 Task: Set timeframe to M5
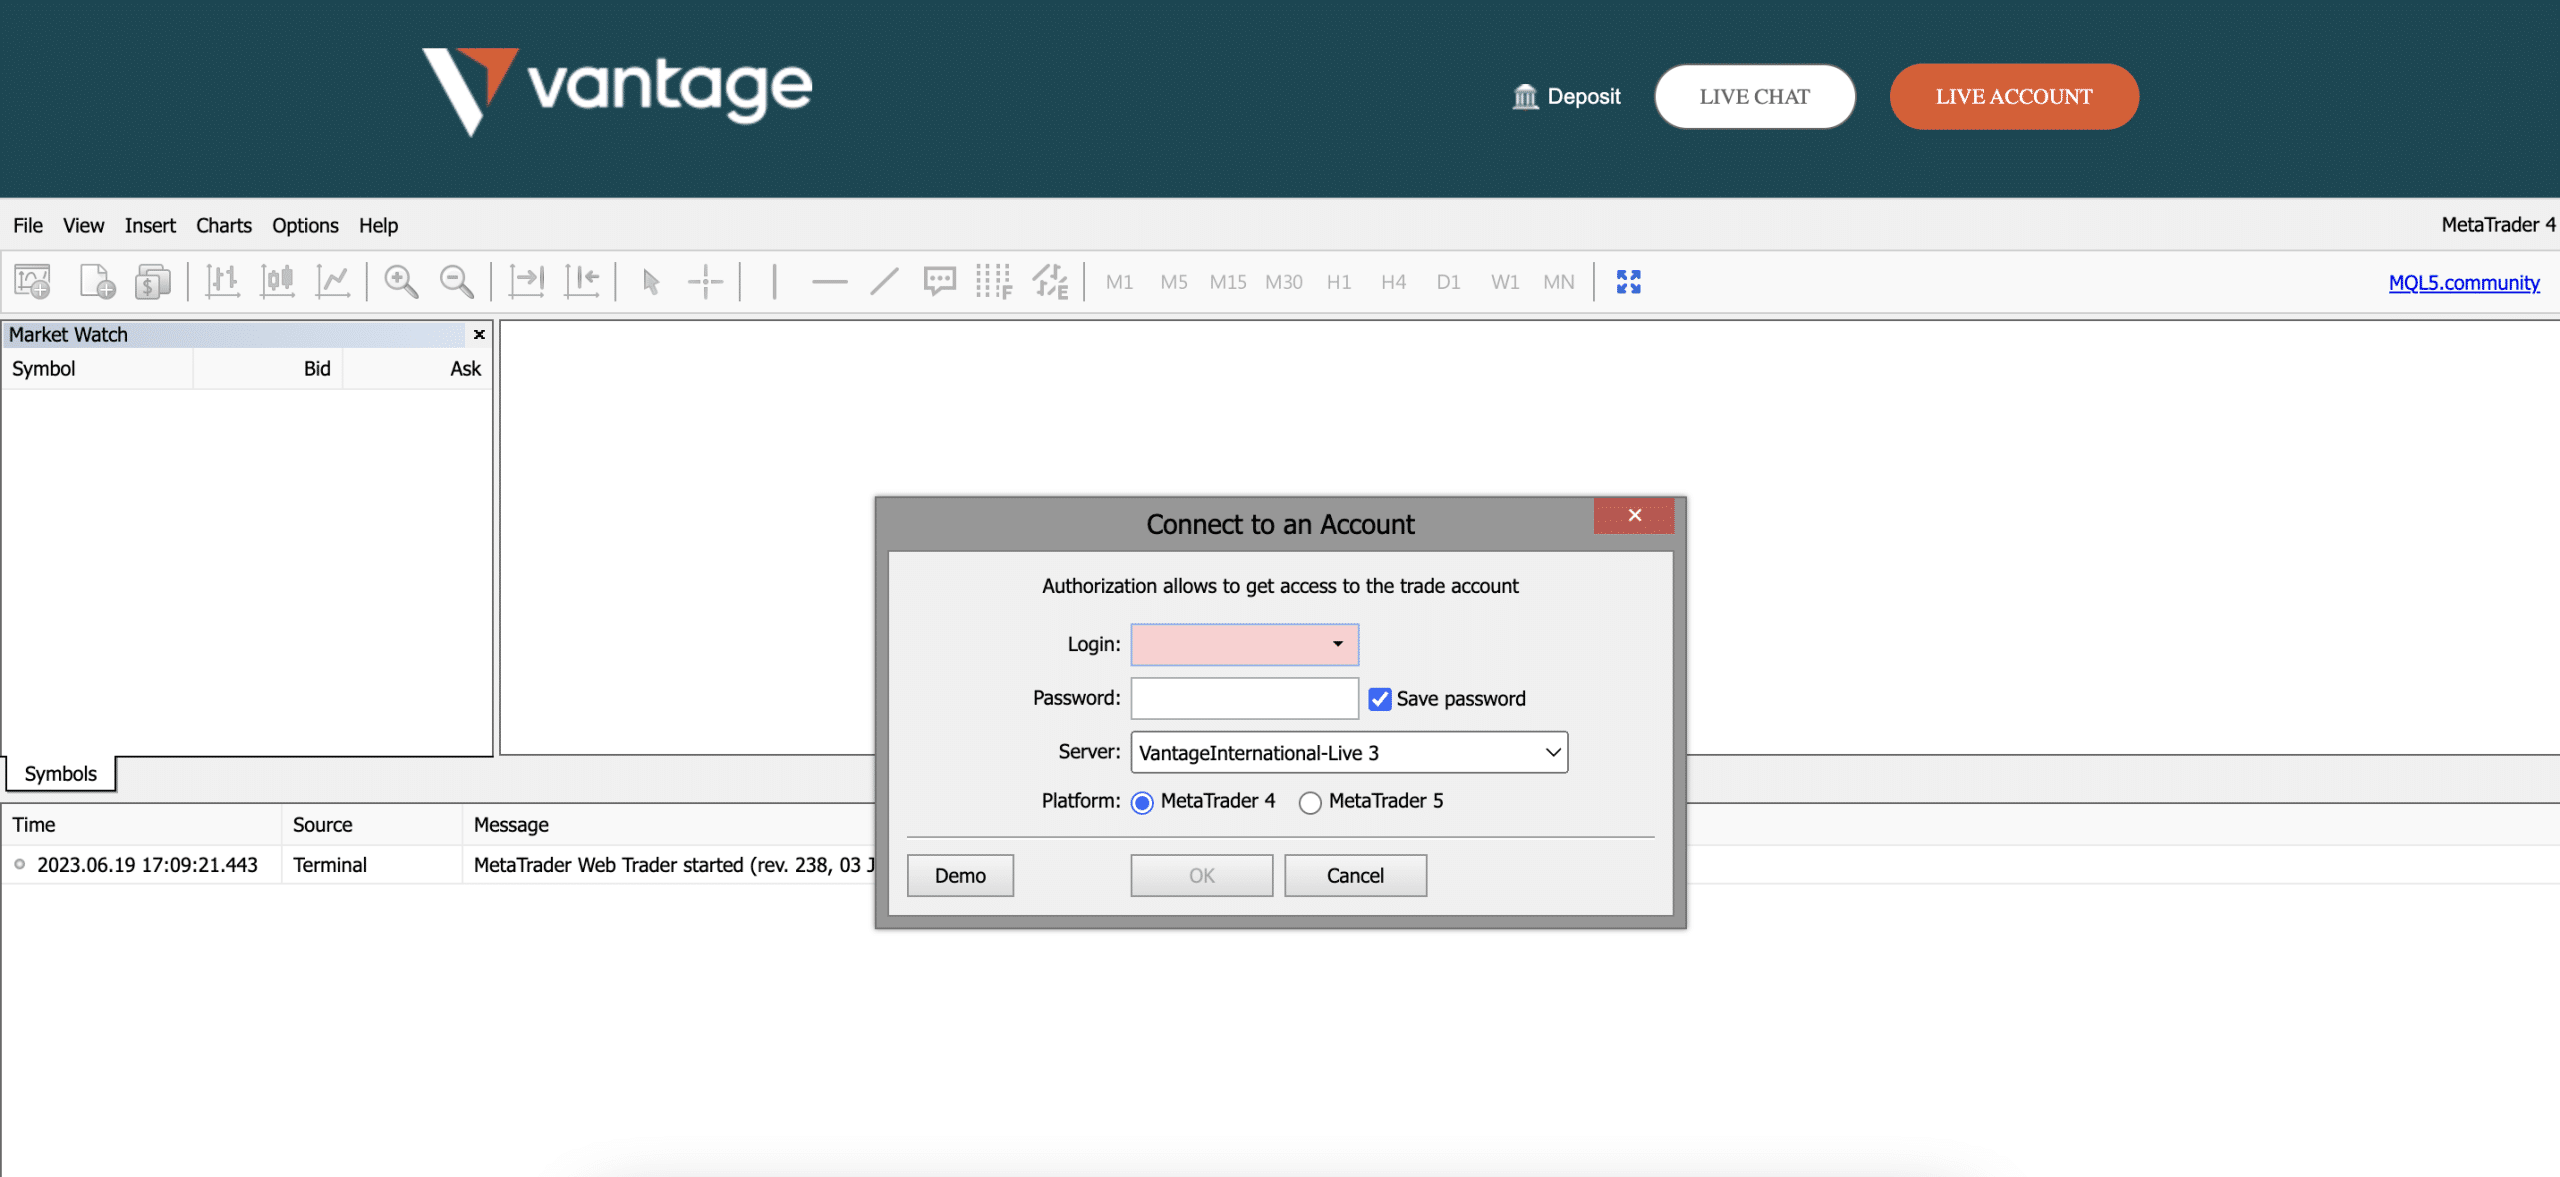tap(1174, 283)
